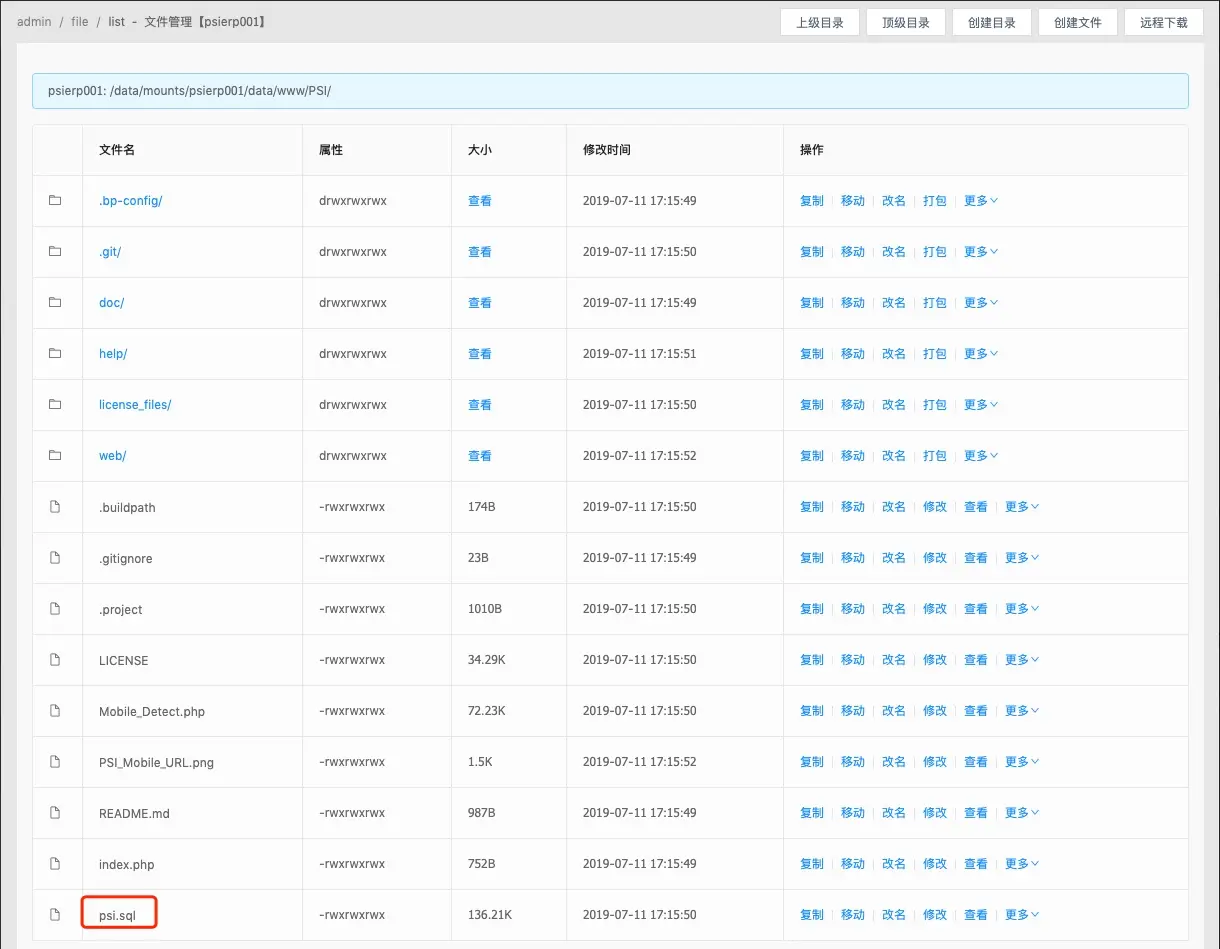
Task: Click the file icon beside README.md
Action: point(55,813)
